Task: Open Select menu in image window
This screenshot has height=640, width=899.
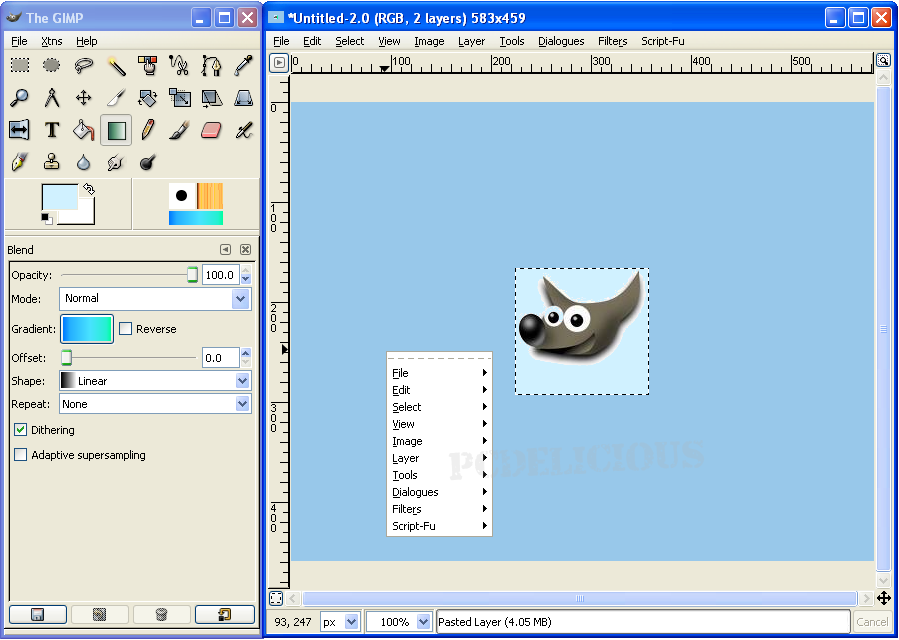Action: click(x=350, y=41)
